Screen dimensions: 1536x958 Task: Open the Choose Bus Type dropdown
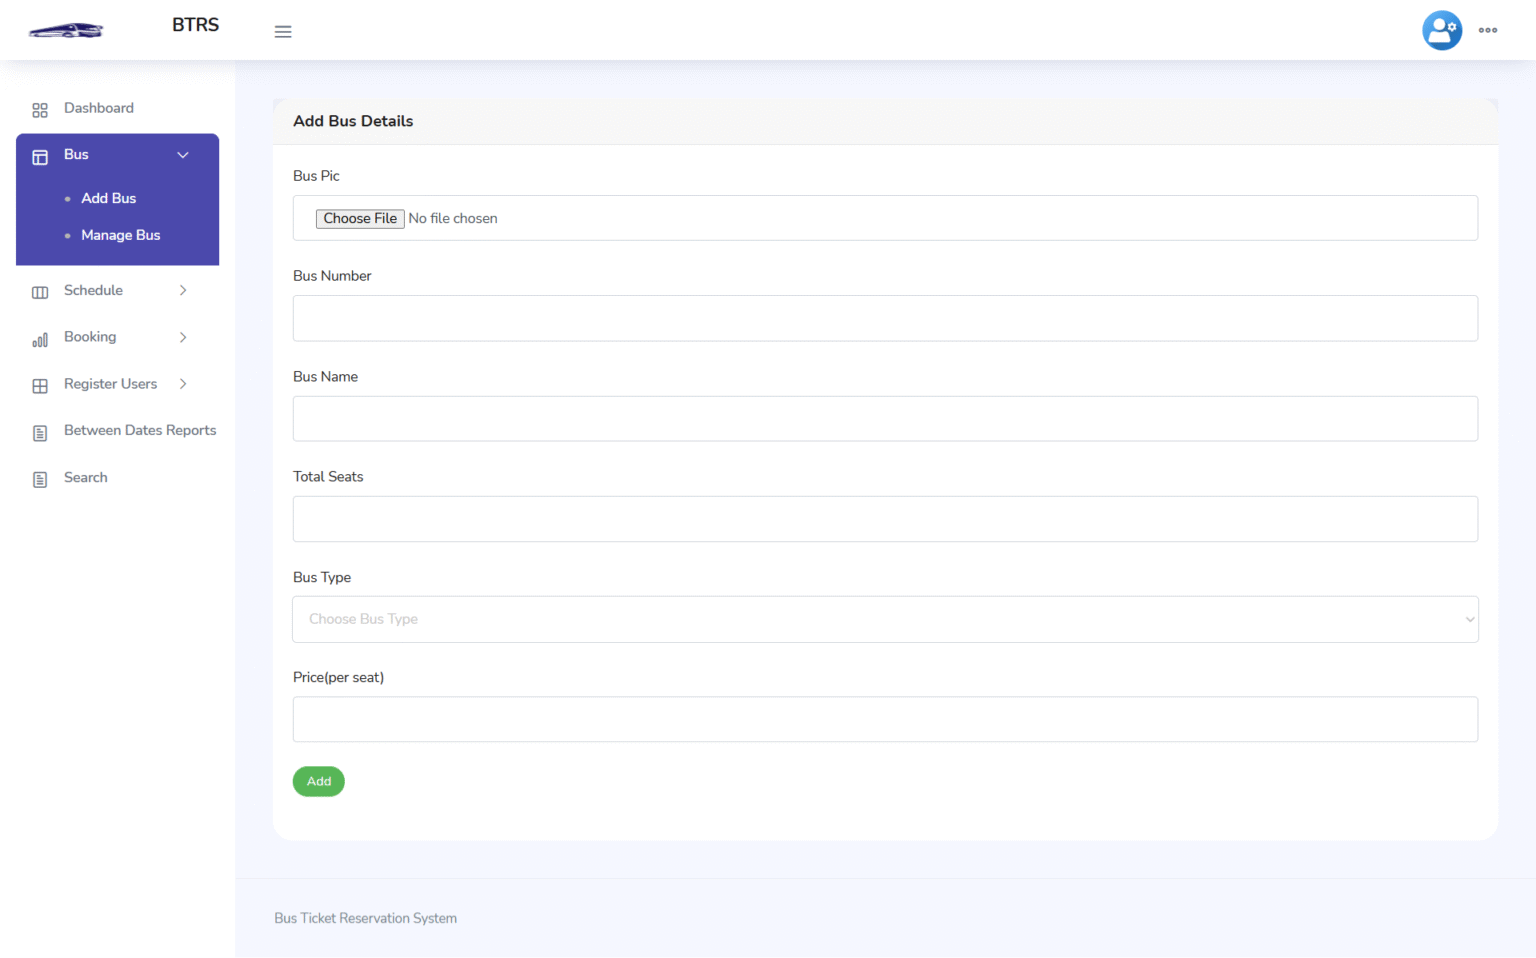click(884, 619)
